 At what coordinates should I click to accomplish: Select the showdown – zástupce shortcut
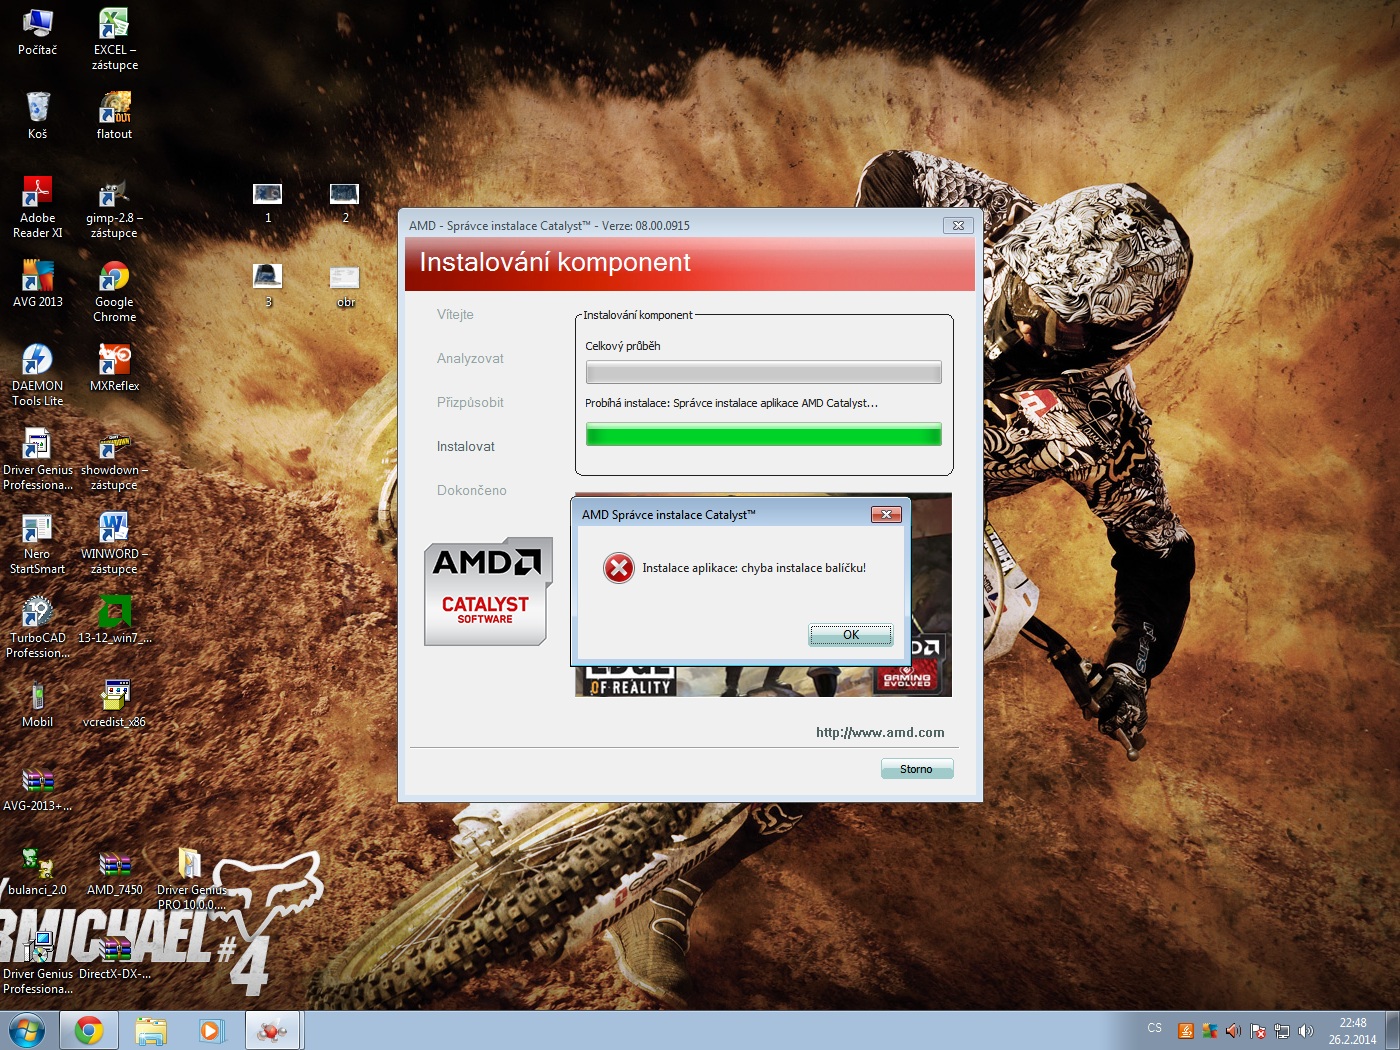pyautogui.click(x=114, y=459)
